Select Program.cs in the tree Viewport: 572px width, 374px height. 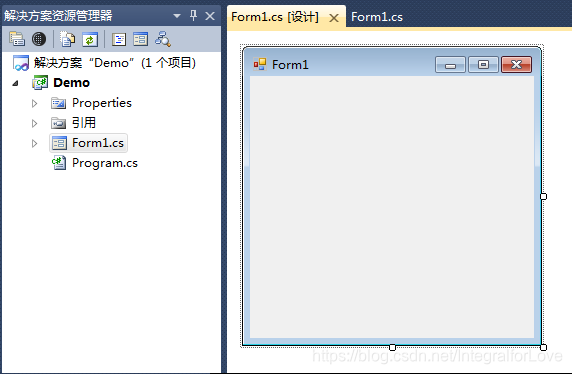105,163
